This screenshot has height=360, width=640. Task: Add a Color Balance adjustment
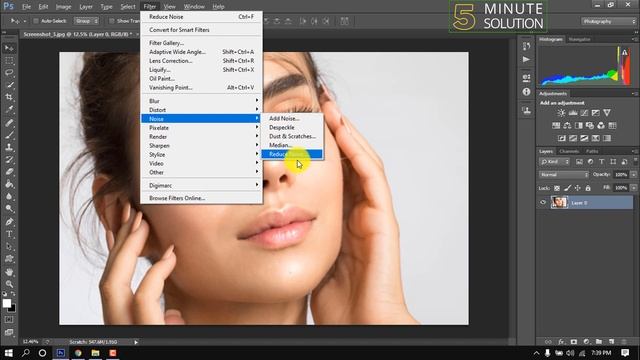(567, 125)
